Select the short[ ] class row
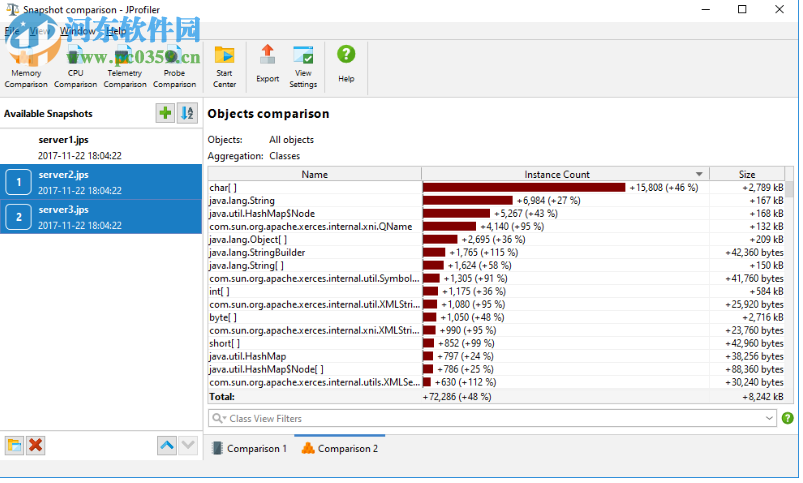The image size is (803, 483). click(x=496, y=343)
